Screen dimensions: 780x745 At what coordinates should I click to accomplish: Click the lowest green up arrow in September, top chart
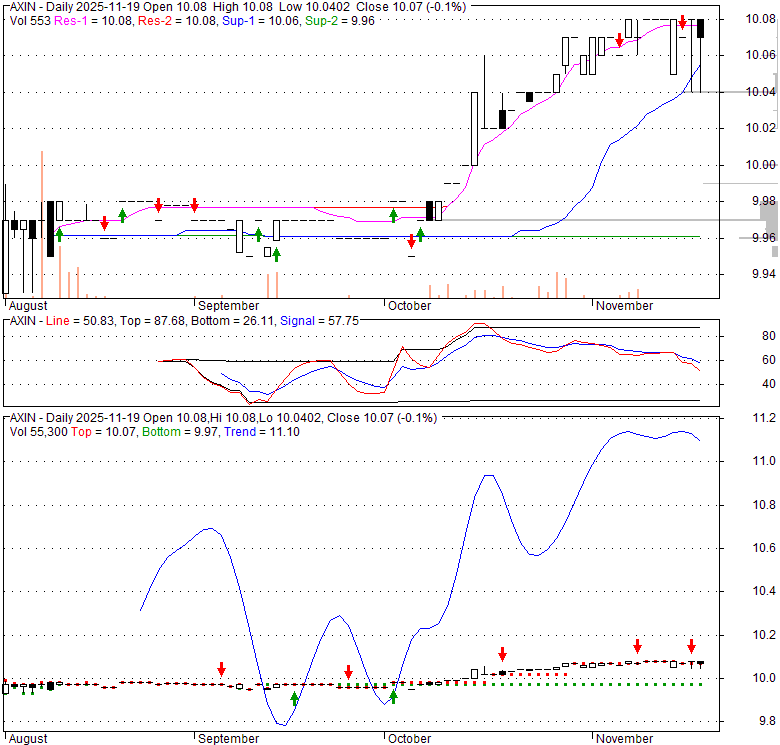tap(276, 254)
